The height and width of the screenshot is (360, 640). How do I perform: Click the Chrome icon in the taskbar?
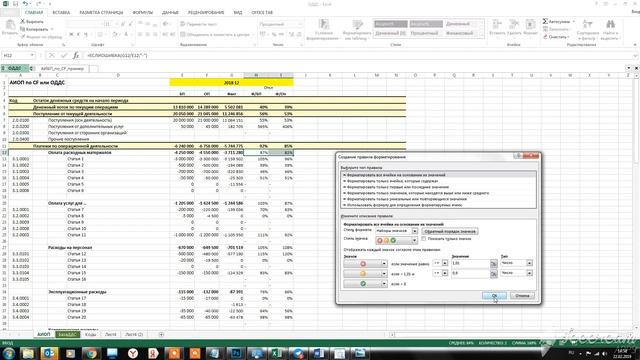(91, 353)
